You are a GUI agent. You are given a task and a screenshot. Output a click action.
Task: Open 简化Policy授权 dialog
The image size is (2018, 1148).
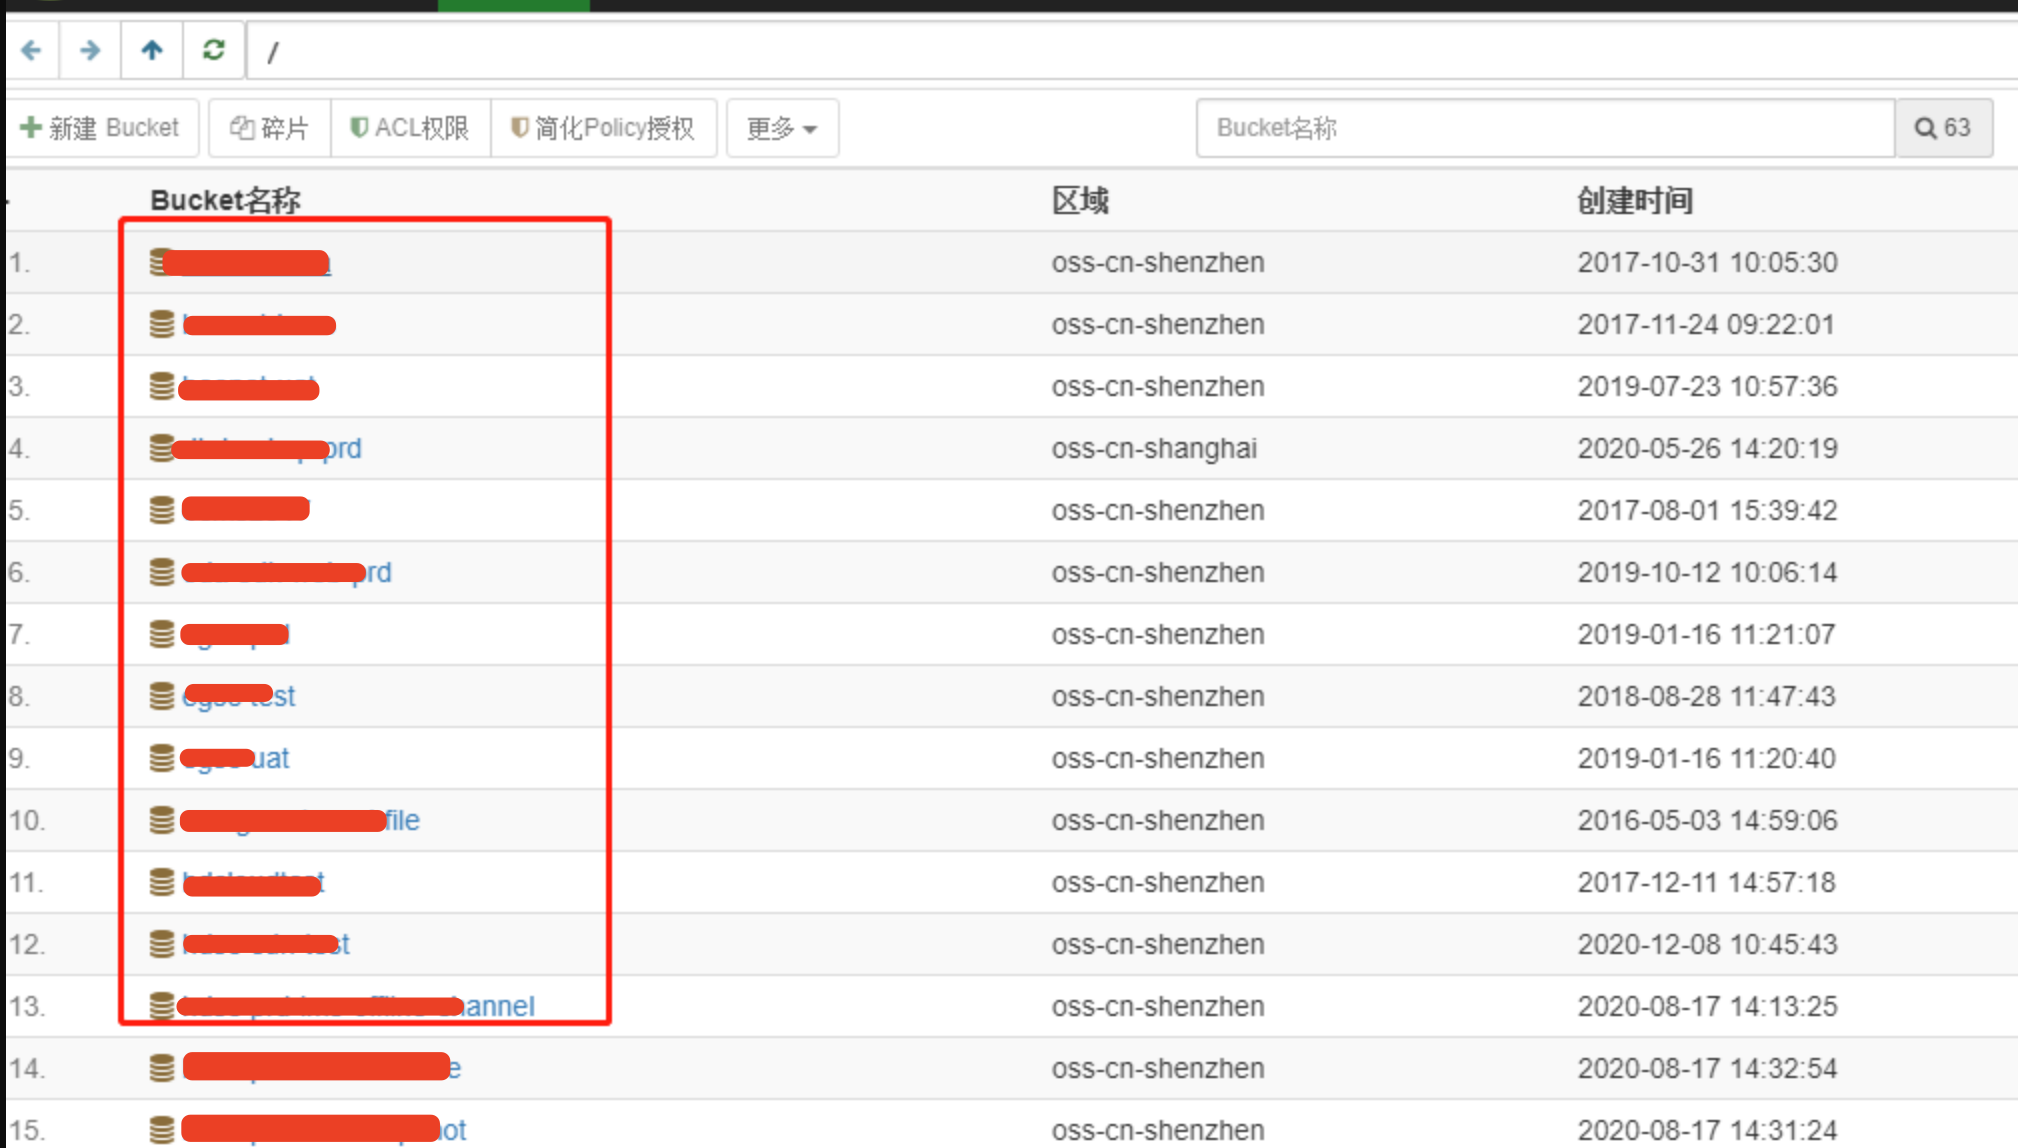tap(603, 128)
